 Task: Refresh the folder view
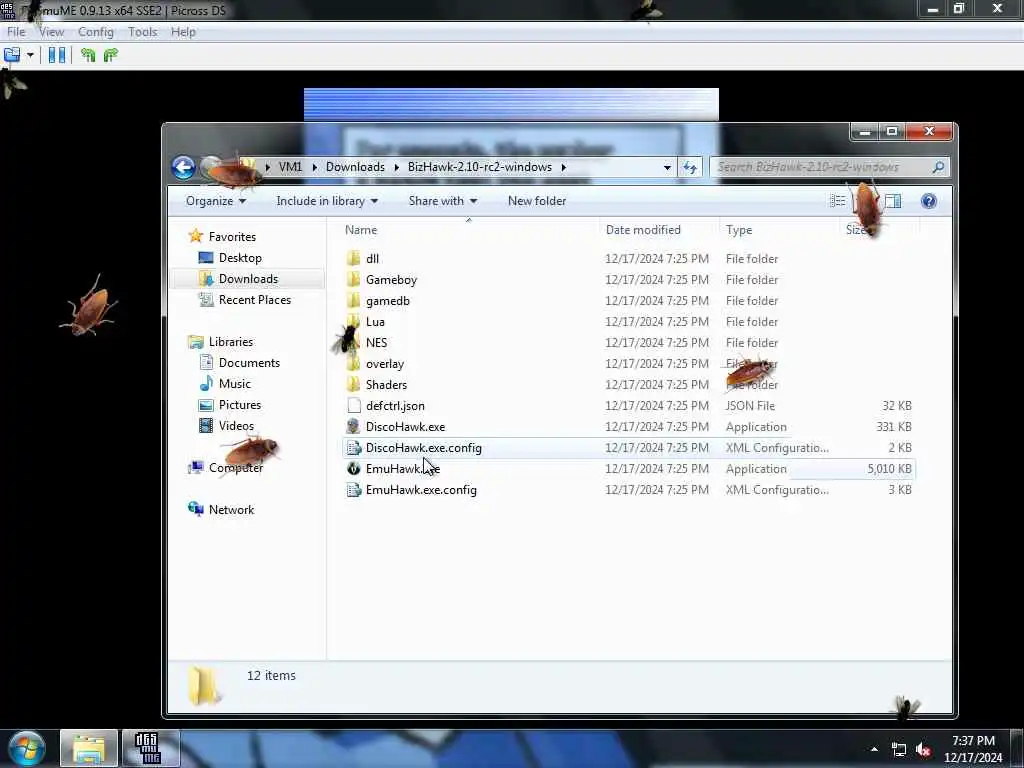(x=690, y=167)
